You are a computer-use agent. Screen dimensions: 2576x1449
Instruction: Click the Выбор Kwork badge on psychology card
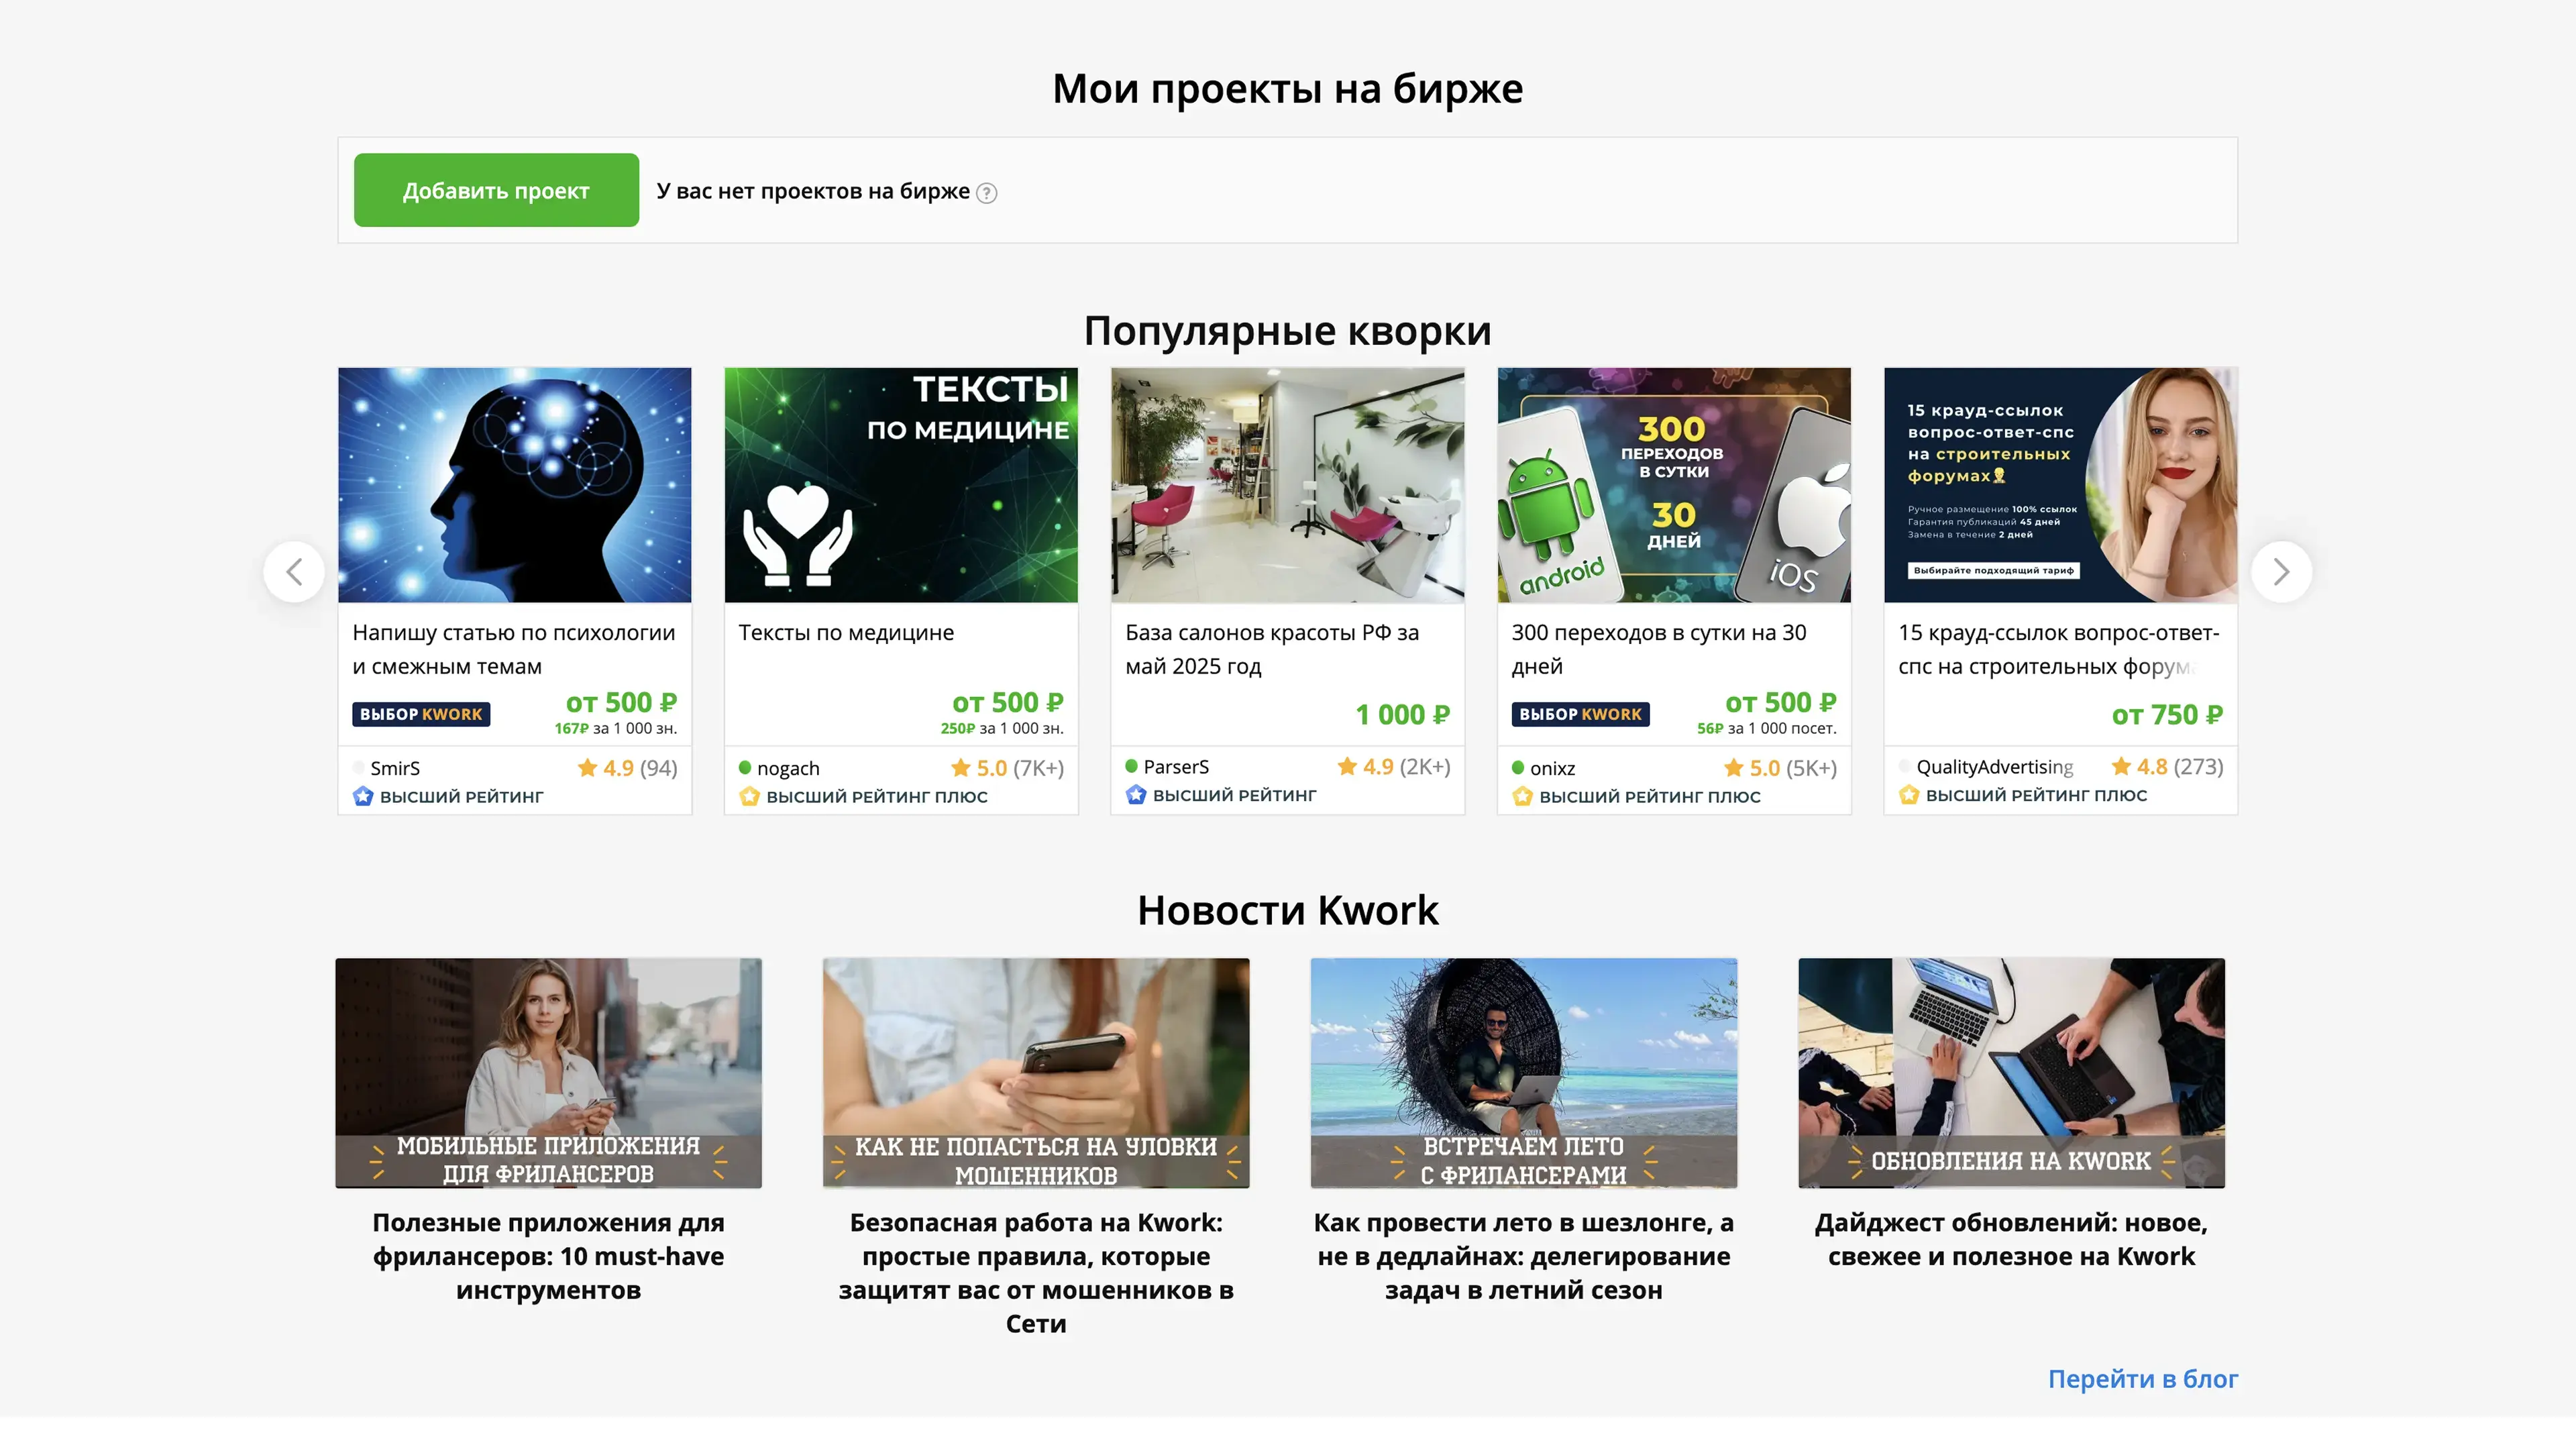pyautogui.click(x=421, y=714)
